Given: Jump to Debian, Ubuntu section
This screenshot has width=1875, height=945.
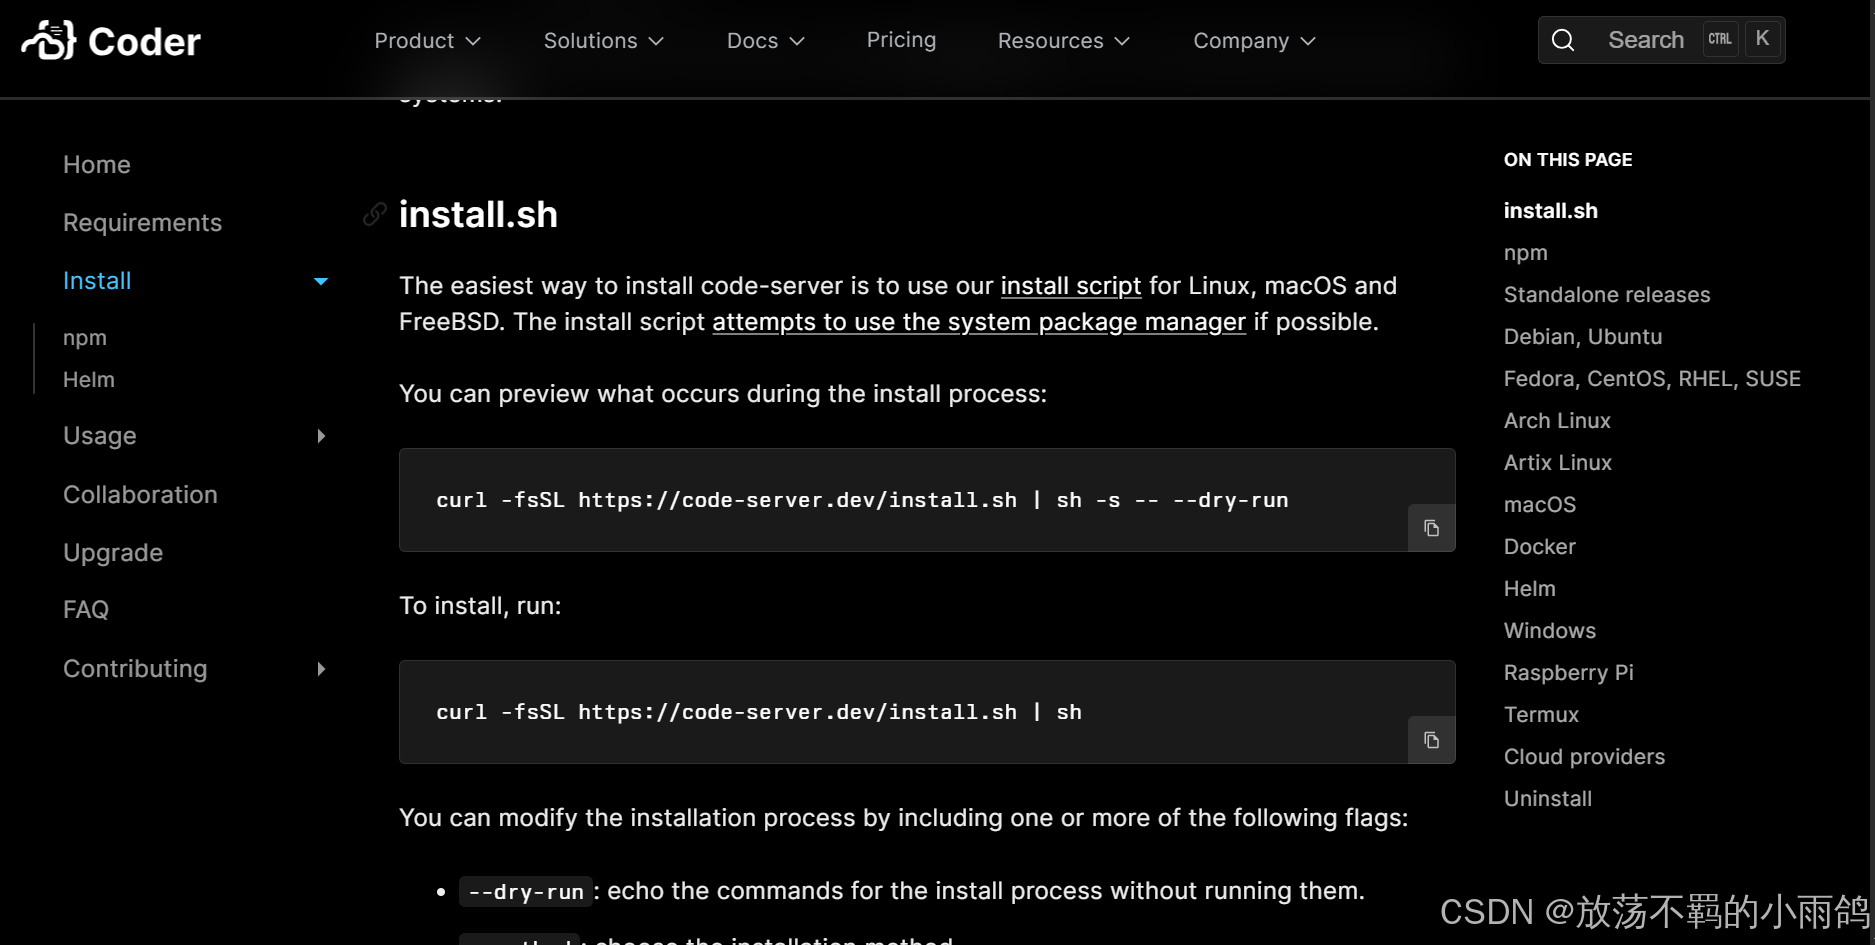Looking at the screenshot, I should click(x=1583, y=337).
